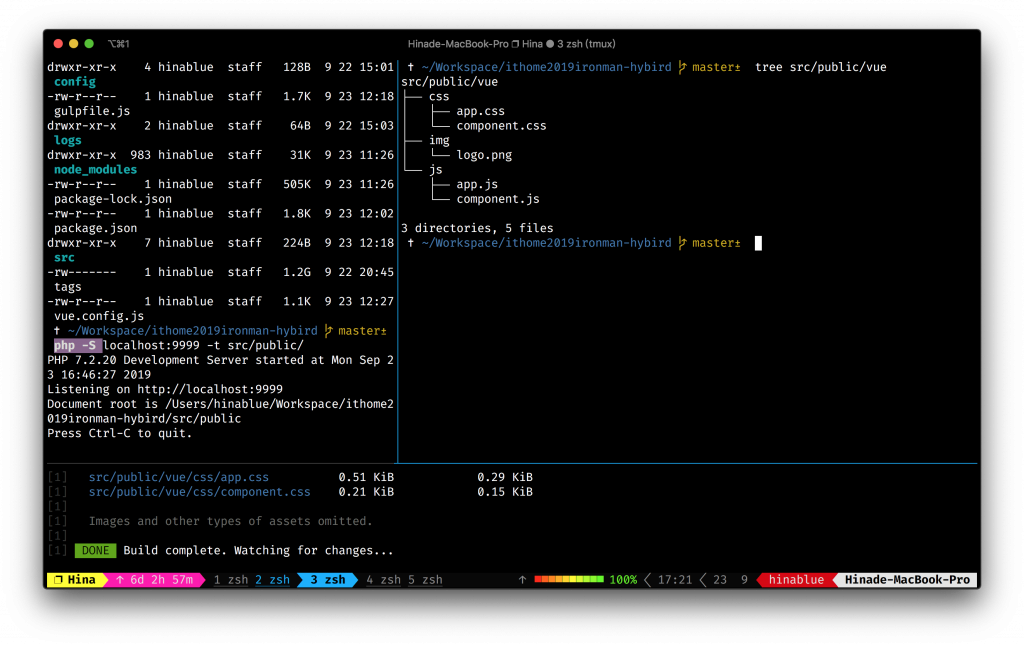Click the red close window button
The width and height of the screenshot is (1024, 646).
57,44
